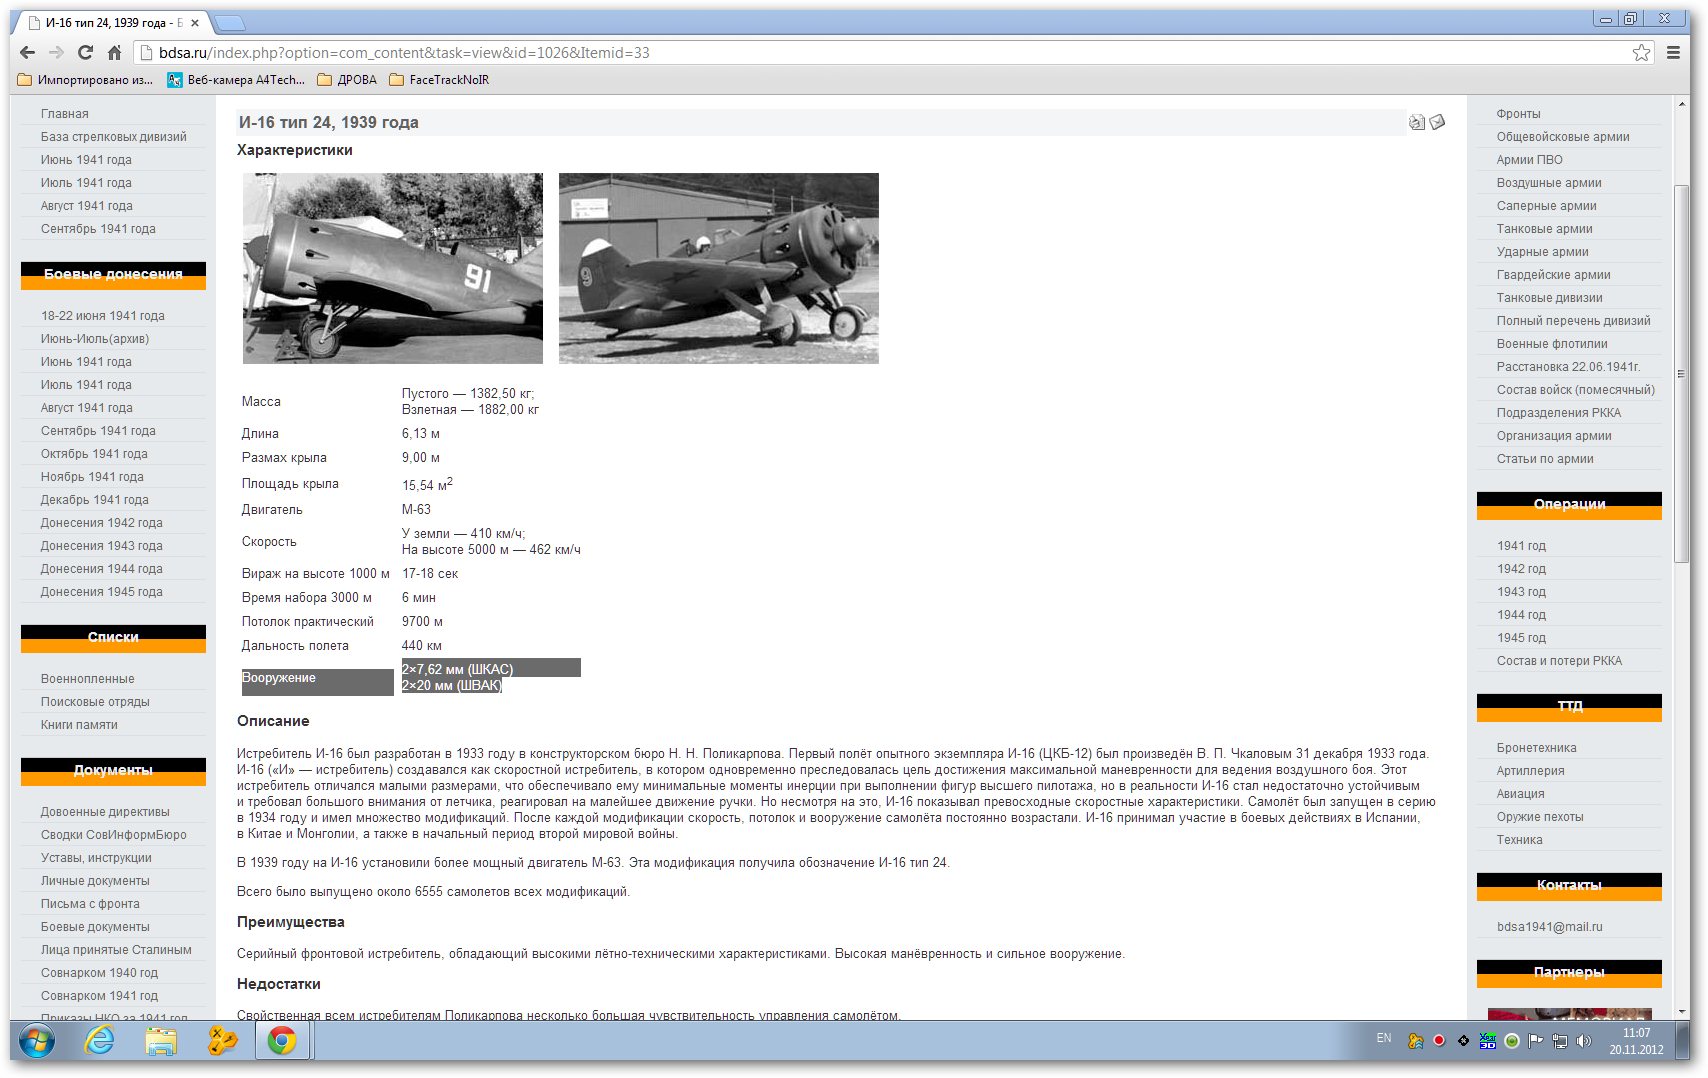This screenshot has height=1078, width=1708.
Task: Click the browser Forward arrow
Action: point(56,53)
